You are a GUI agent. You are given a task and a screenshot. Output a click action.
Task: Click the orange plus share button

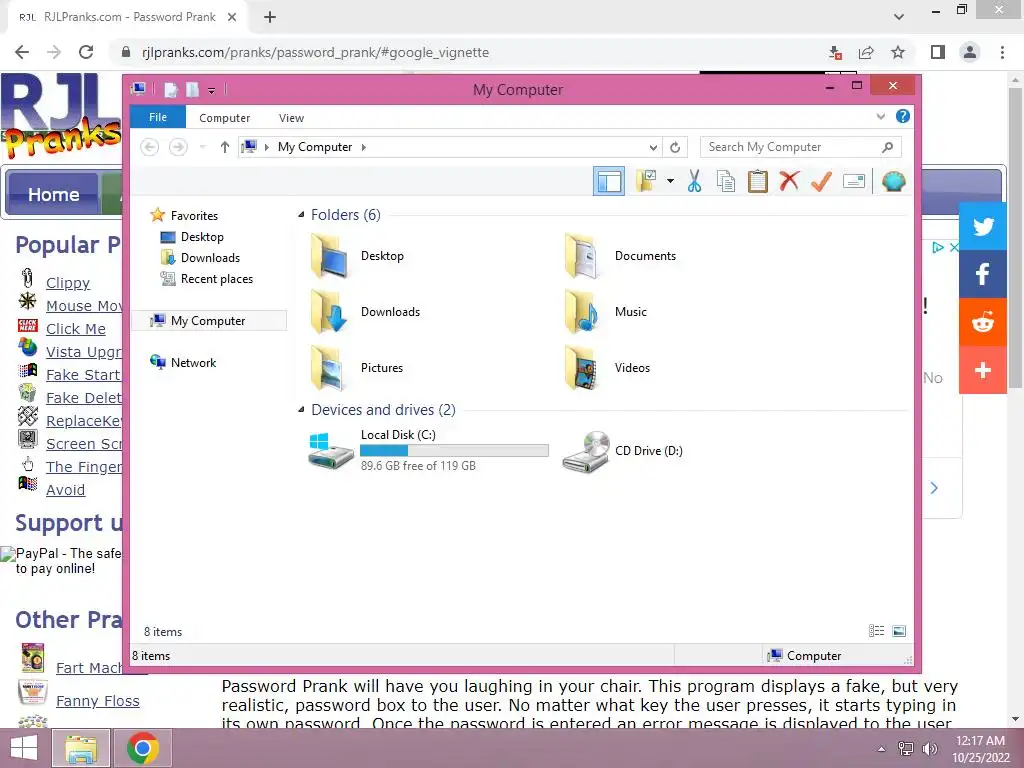coord(982,370)
